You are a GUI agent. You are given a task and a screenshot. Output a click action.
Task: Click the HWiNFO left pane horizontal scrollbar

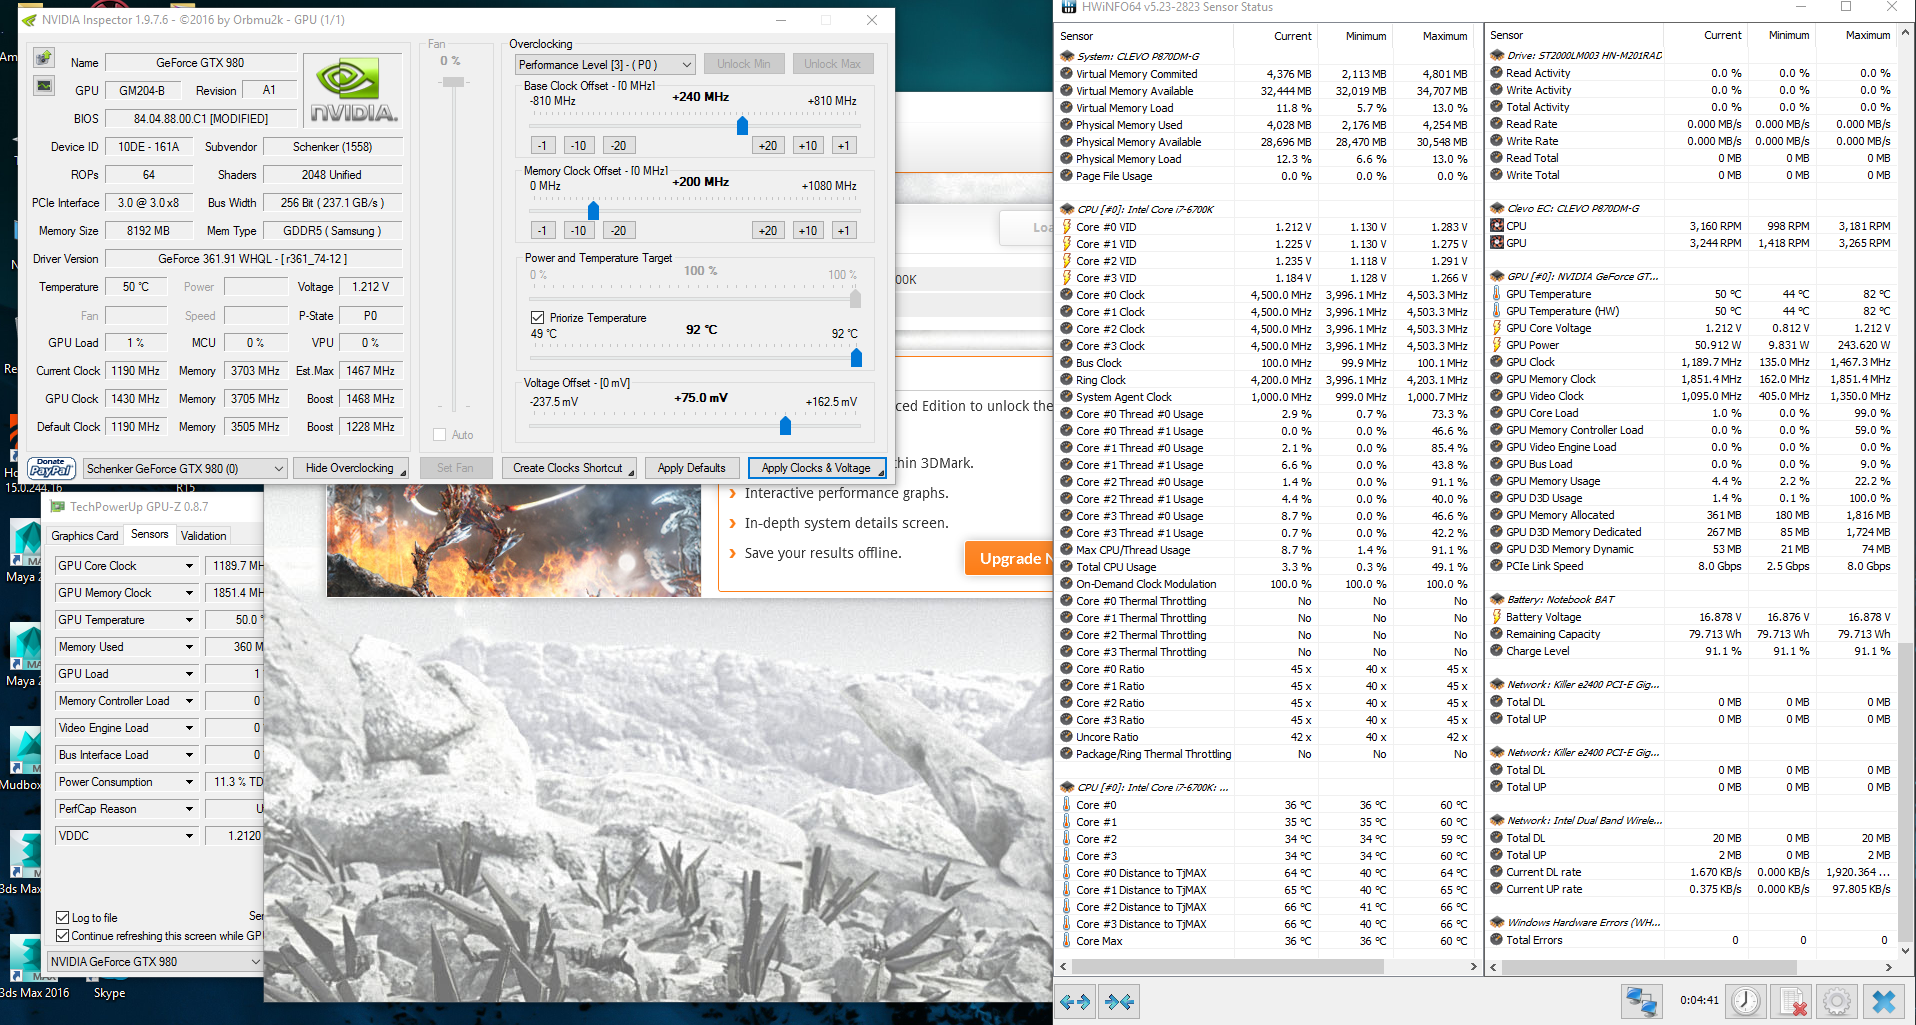coord(1230,967)
